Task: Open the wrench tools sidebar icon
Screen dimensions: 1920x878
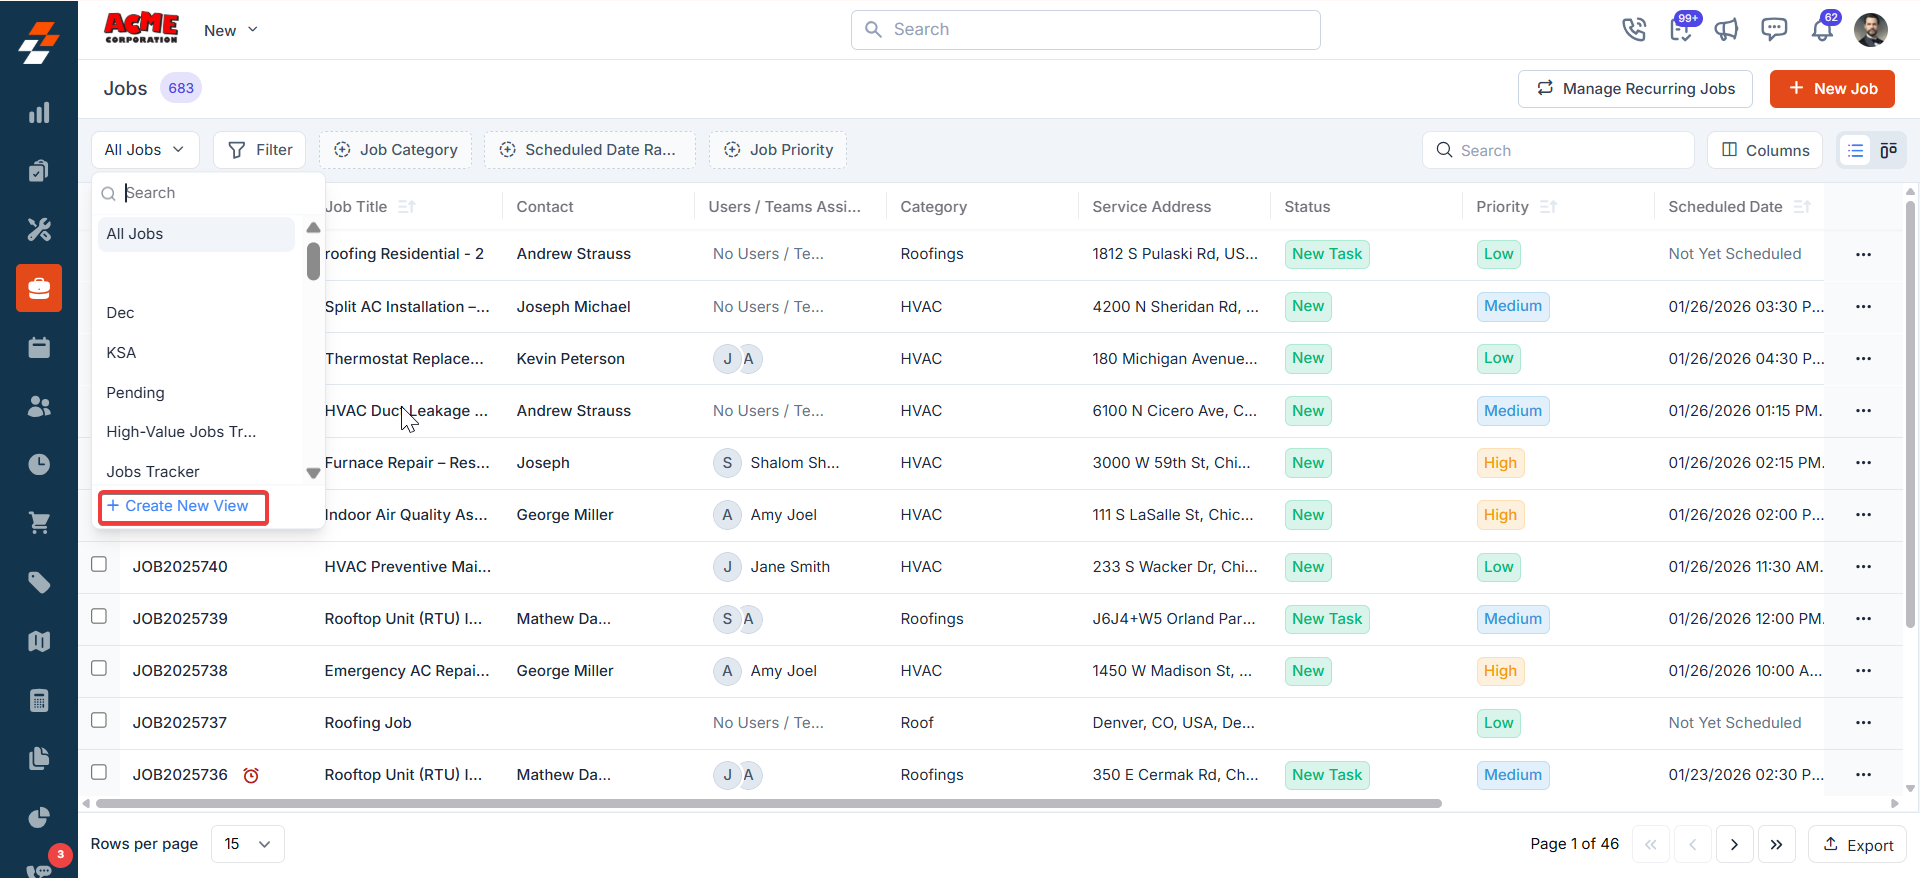Action: pos(39,229)
